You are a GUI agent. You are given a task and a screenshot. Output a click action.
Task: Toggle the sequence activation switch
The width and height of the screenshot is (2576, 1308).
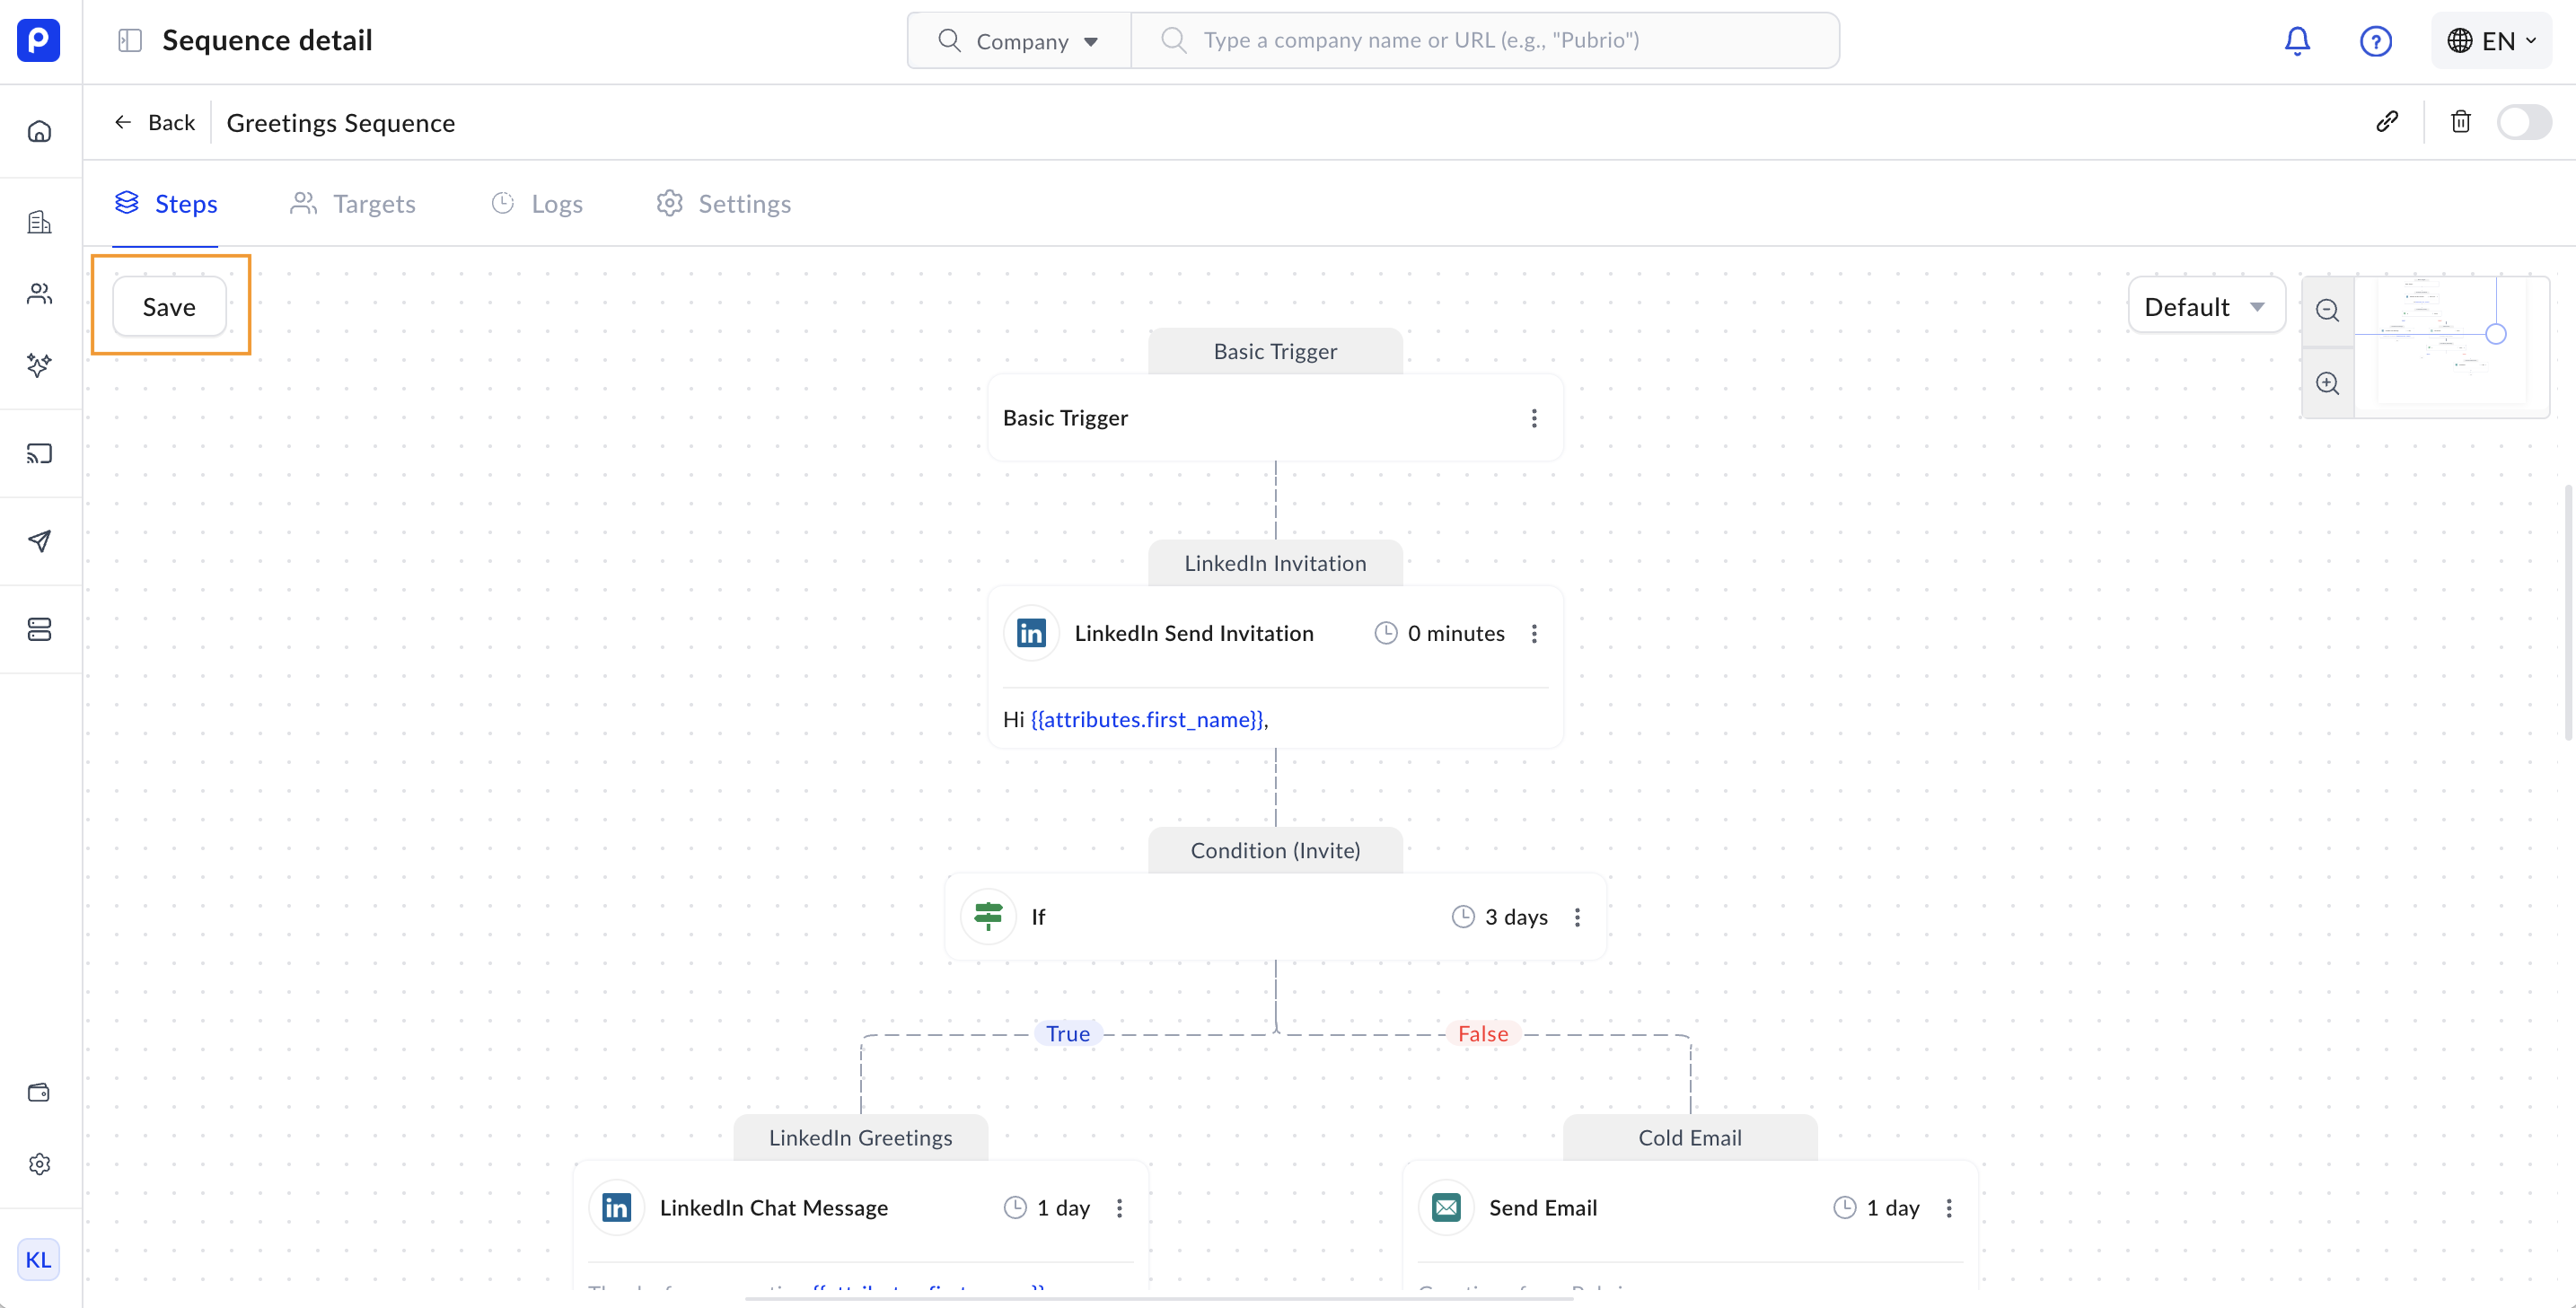click(x=2523, y=122)
